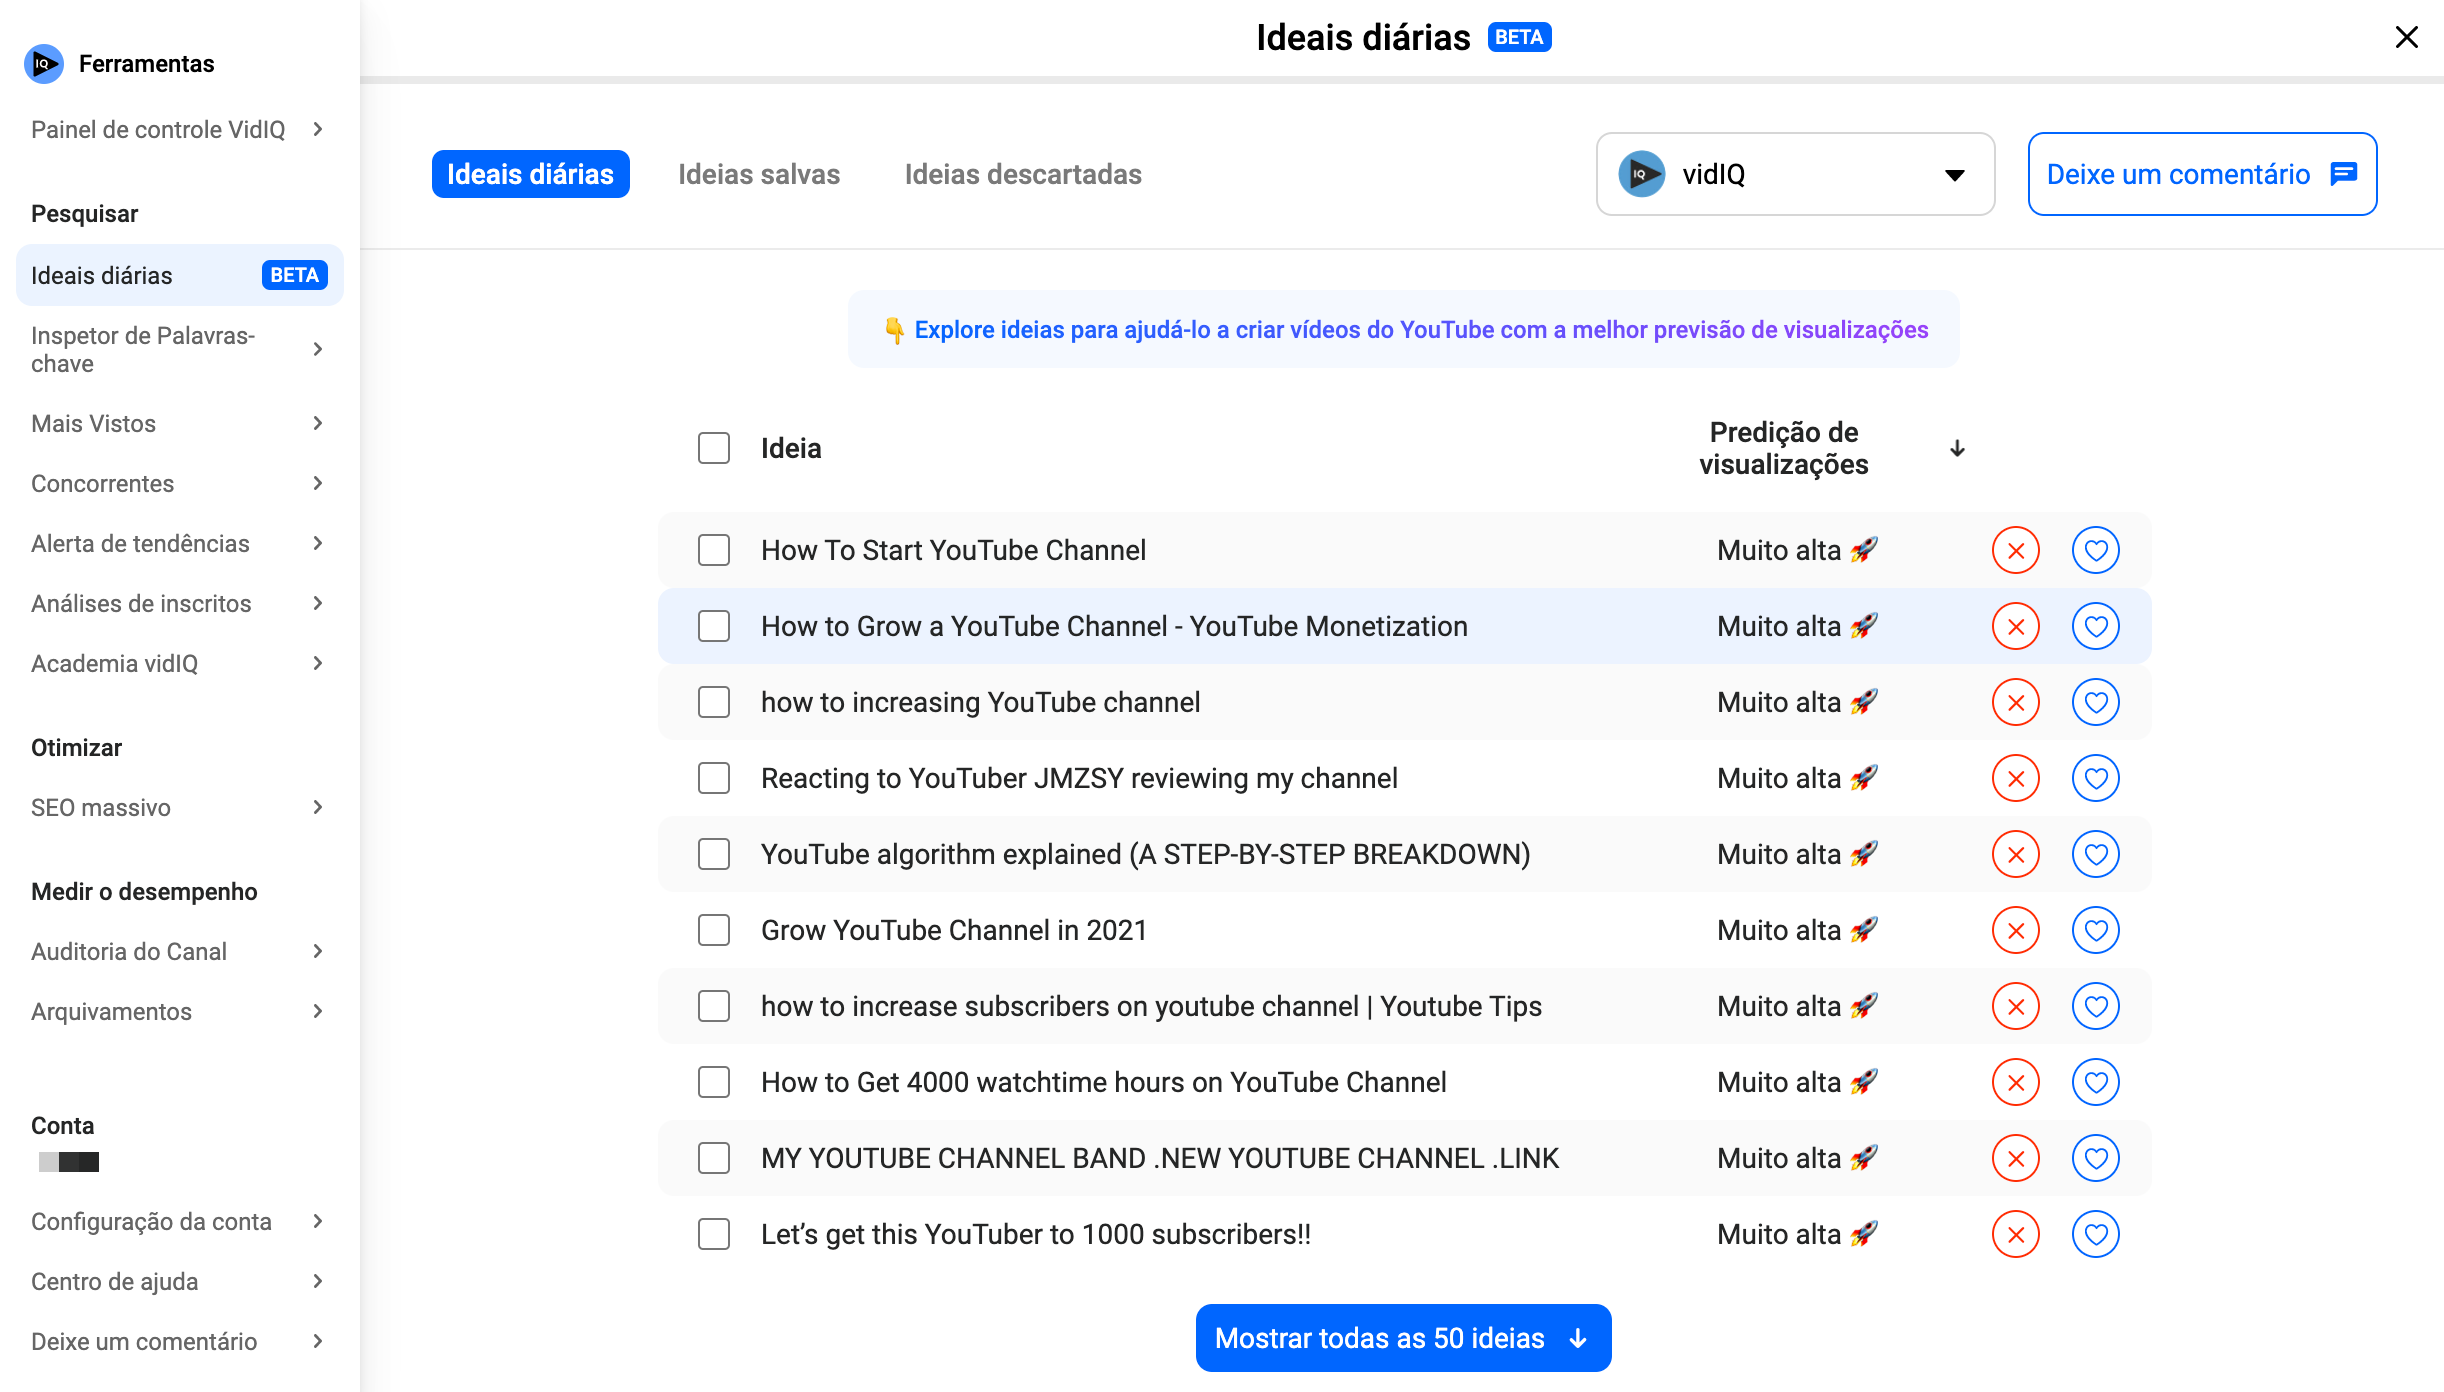Click the vidIQ logo next to Ferramentas
This screenshot has height=1392, width=2444.
(43, 64)
